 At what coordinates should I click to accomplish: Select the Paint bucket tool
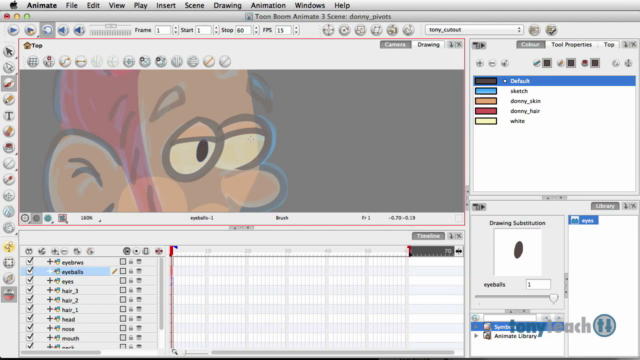(x=9, y=148)
